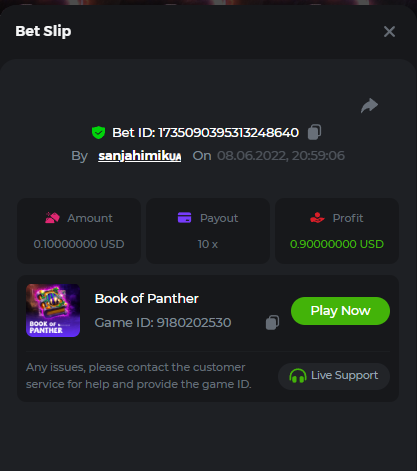This screenshot has height=471, width=417.
Task: Click the Play Now button
Action: pyautogui.click(x=340, y=311)
